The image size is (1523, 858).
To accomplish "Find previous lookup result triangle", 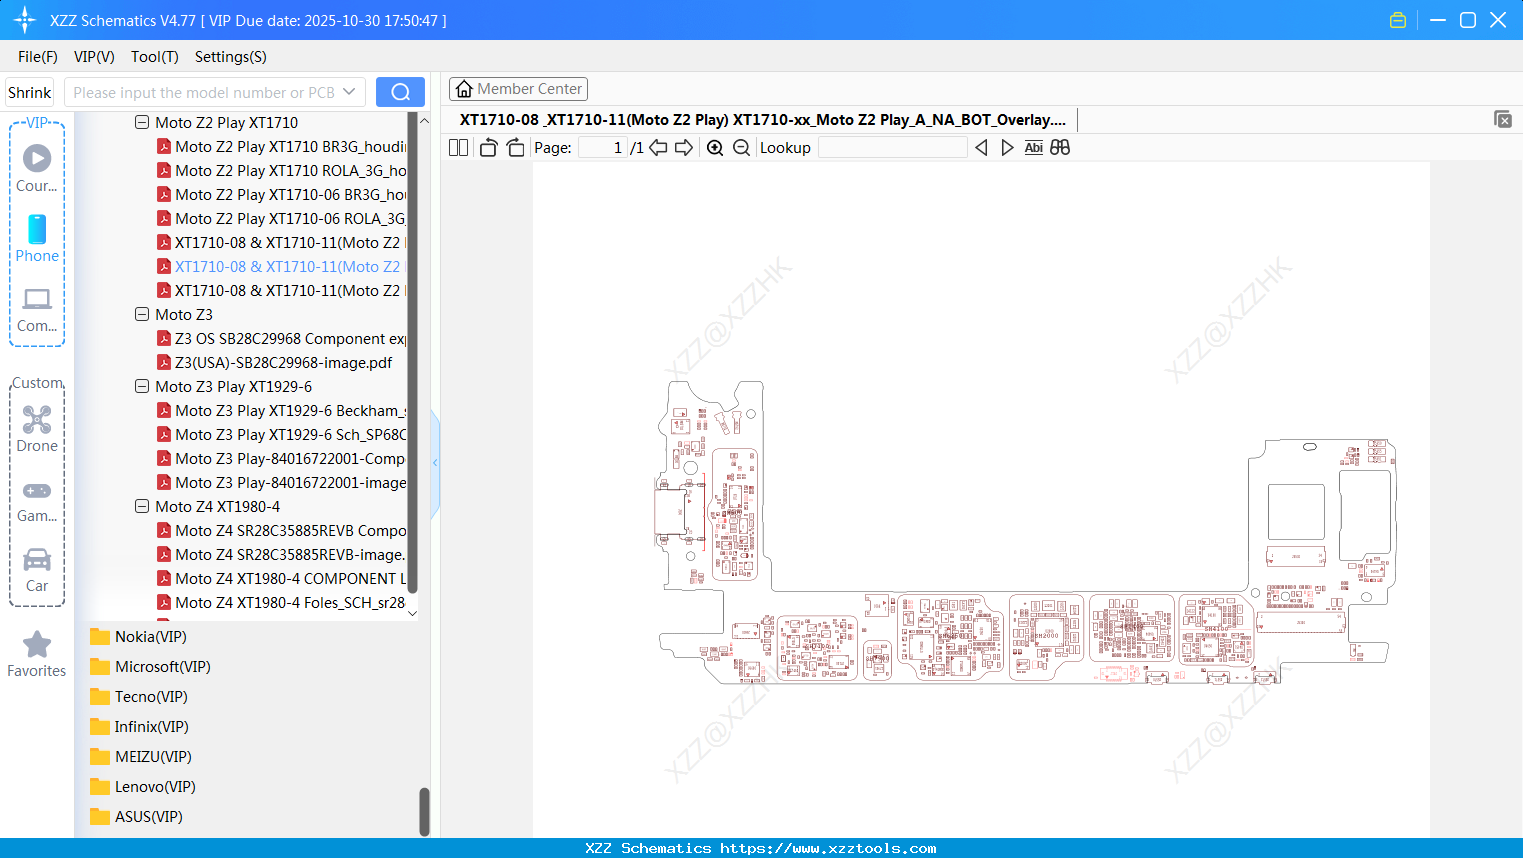I will [981, 147].
